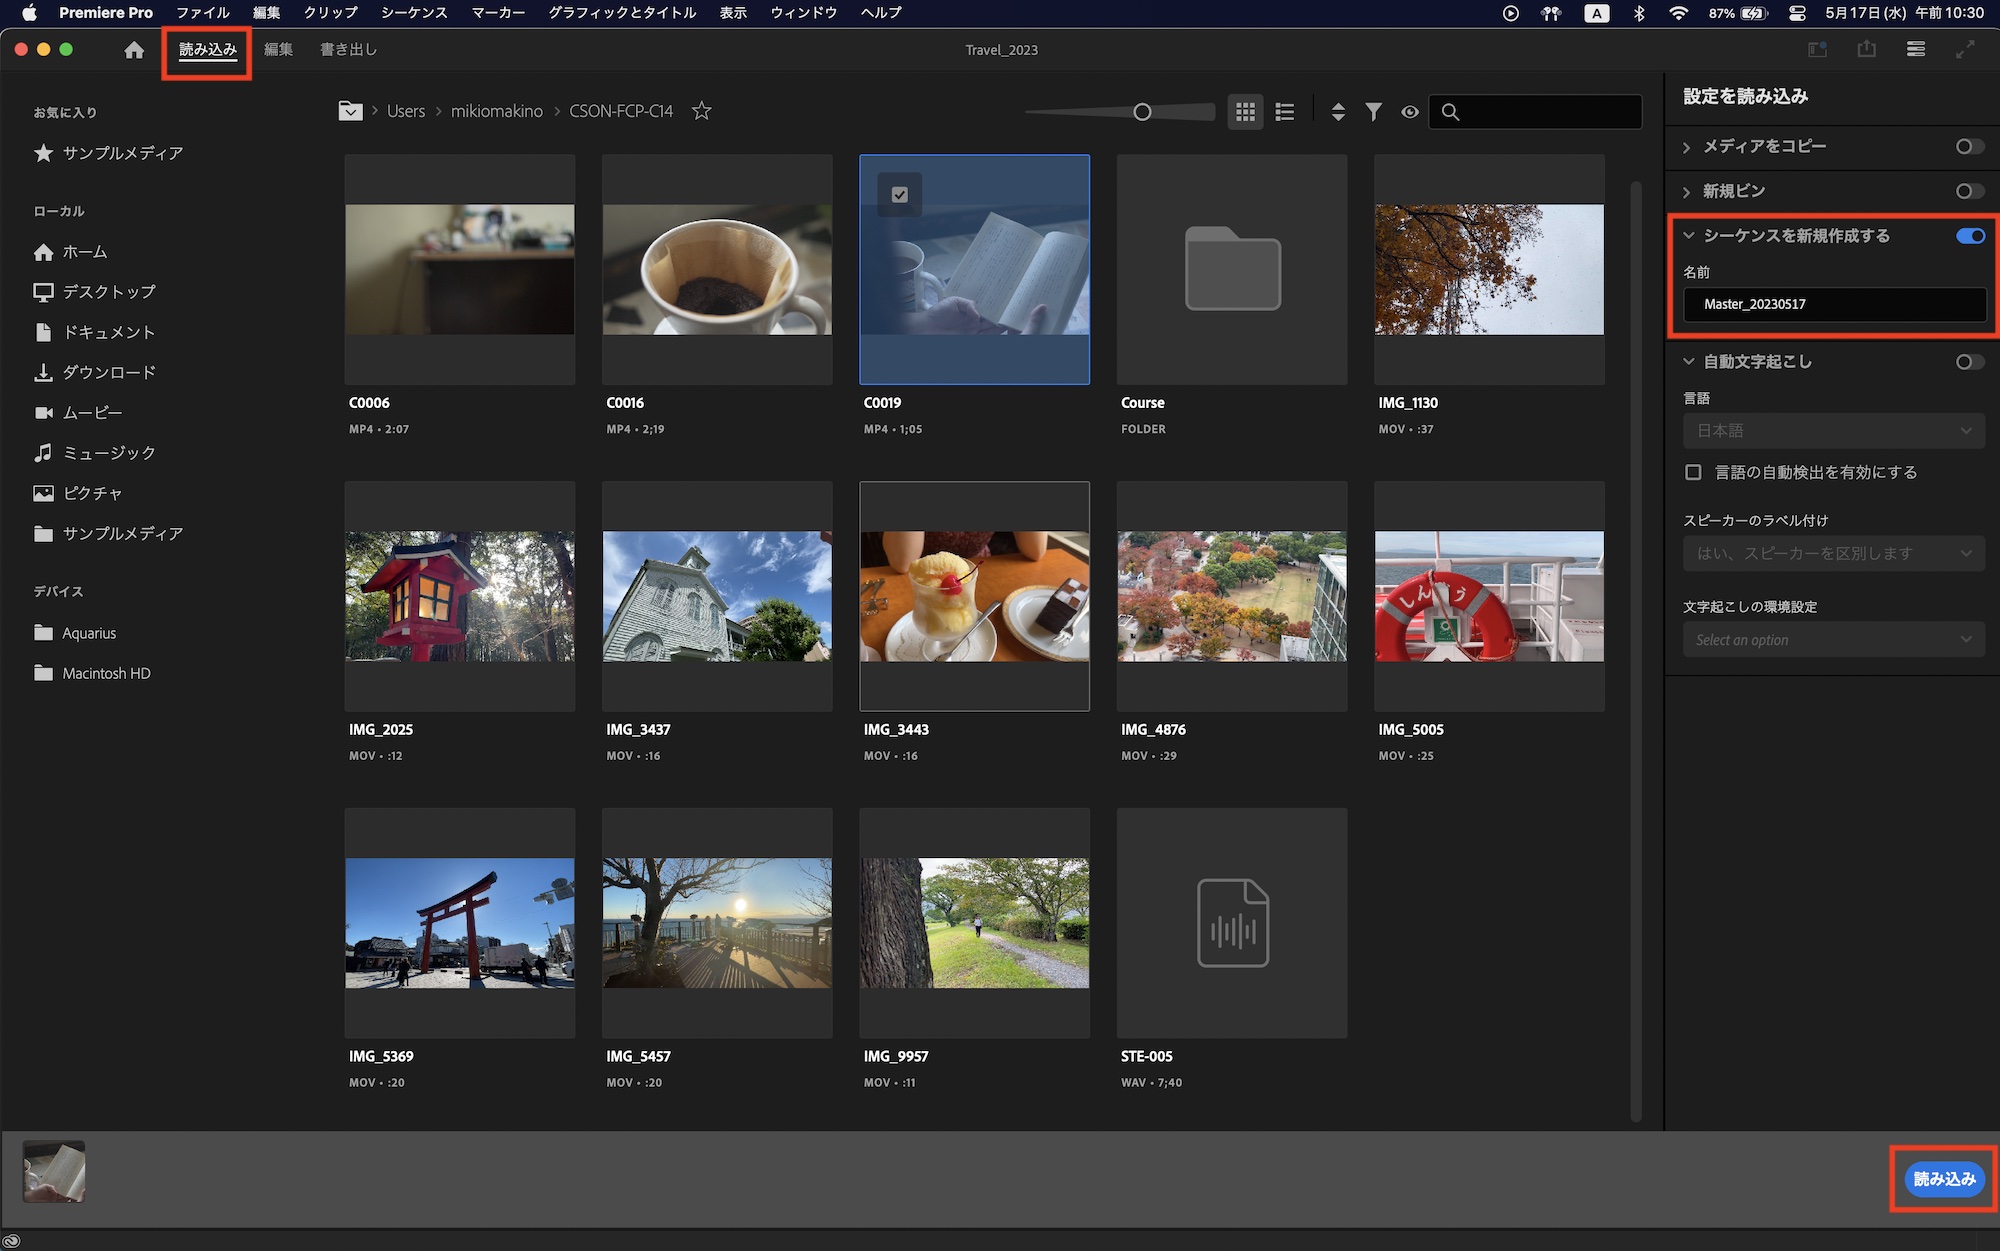Expand the 新規ビン section chevron
The image size is (2000, 1251).
(x=1687, y=192)
